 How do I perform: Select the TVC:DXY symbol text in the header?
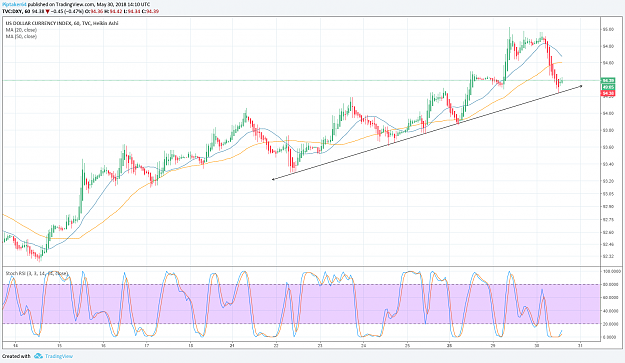(12, 11)
